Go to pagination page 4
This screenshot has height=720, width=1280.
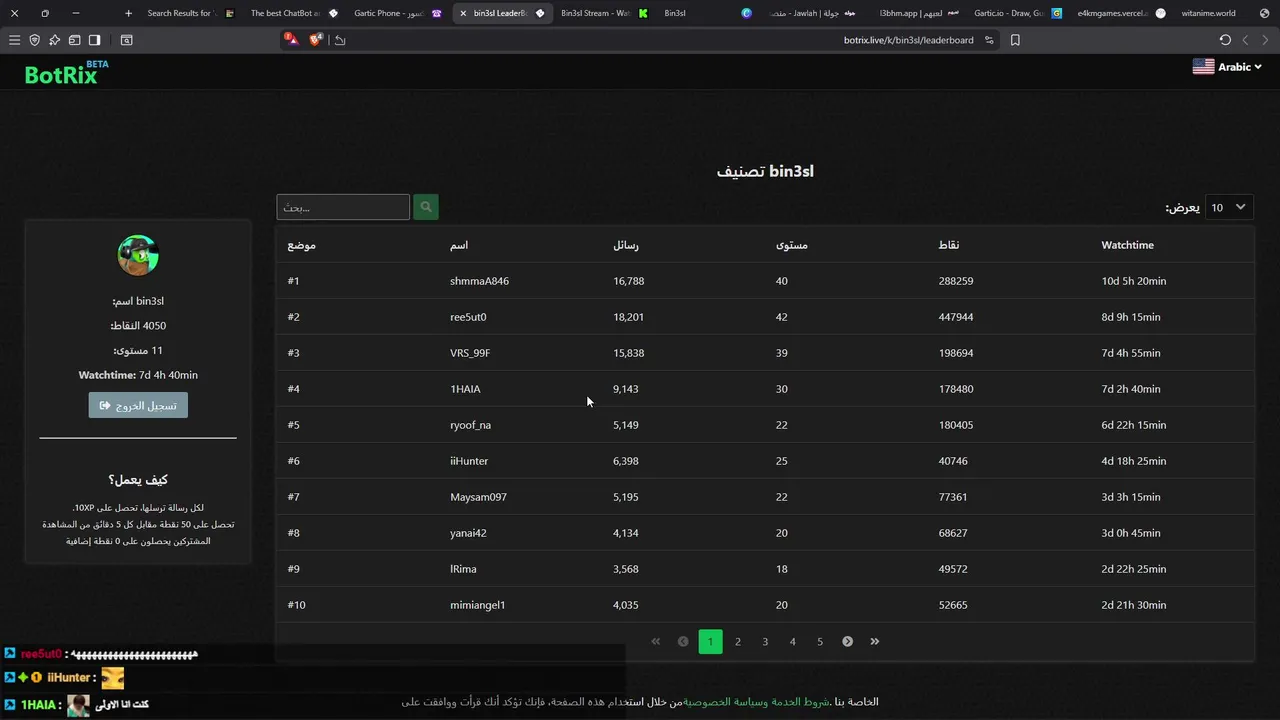pos(793,641)
